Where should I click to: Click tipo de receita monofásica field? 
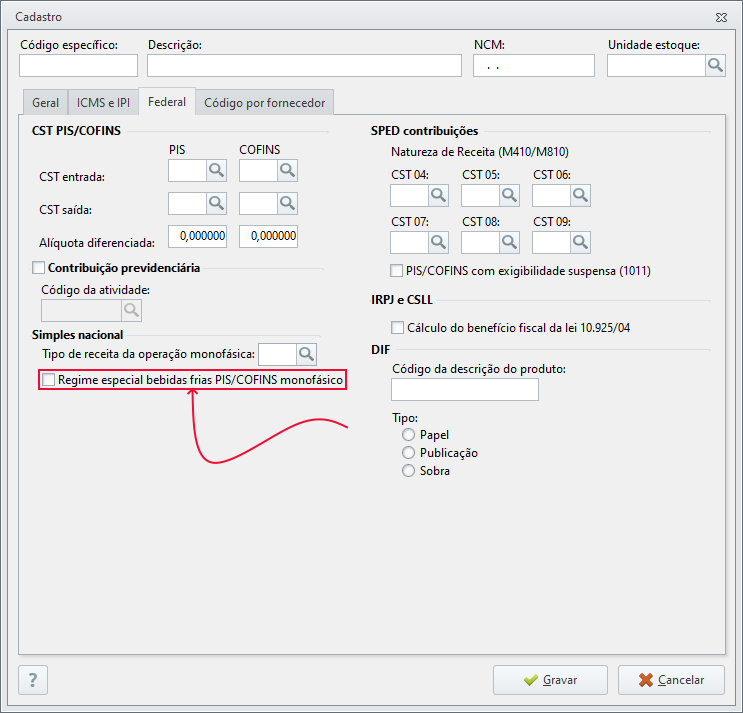coord(278,354)
